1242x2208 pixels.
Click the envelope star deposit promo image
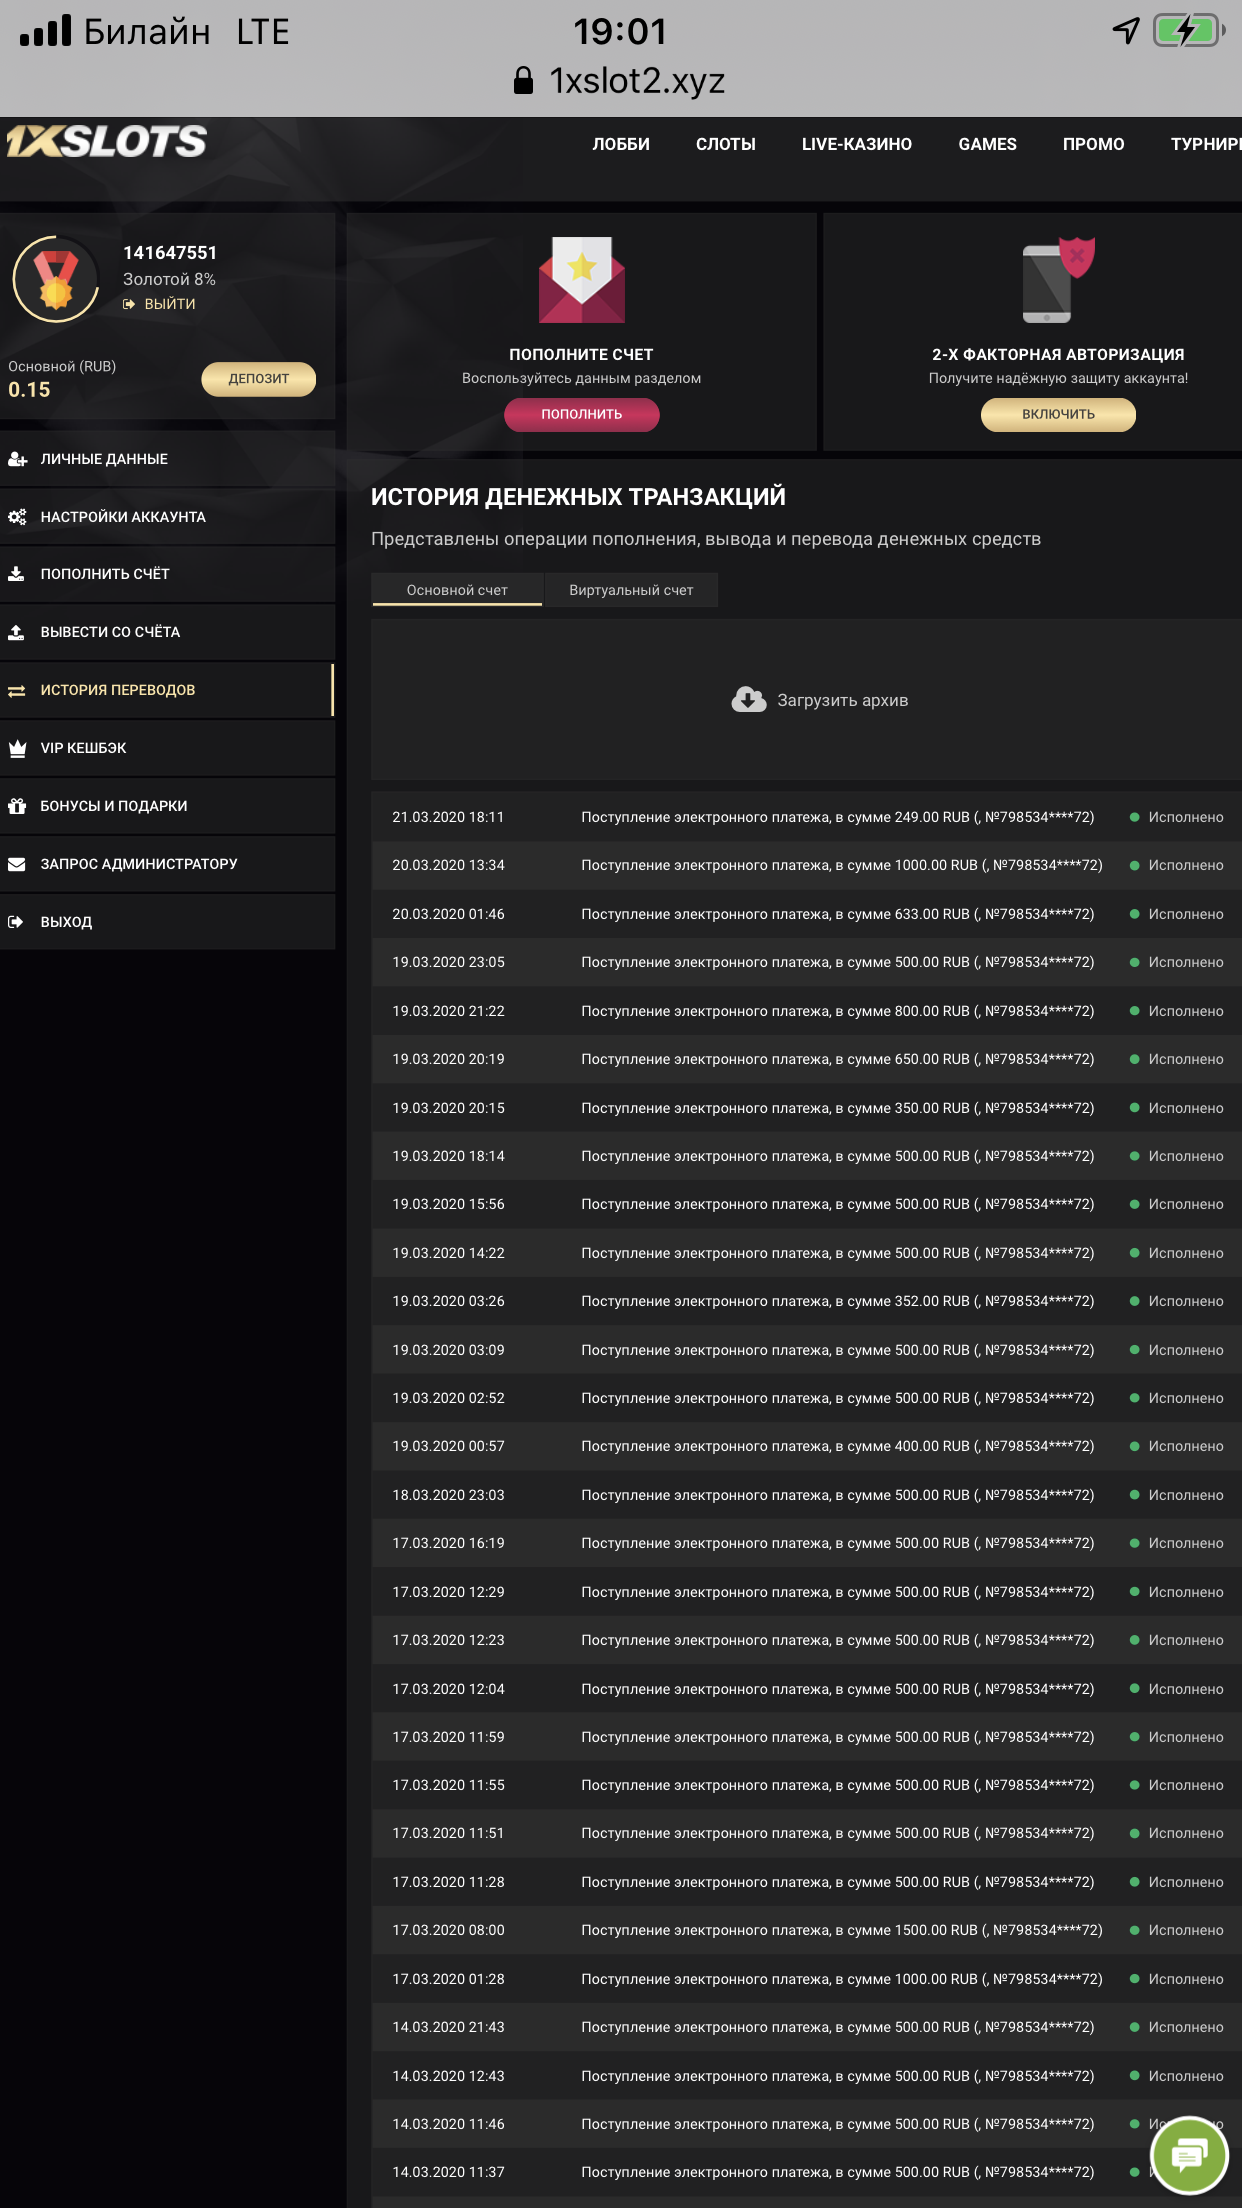point(581,280)
